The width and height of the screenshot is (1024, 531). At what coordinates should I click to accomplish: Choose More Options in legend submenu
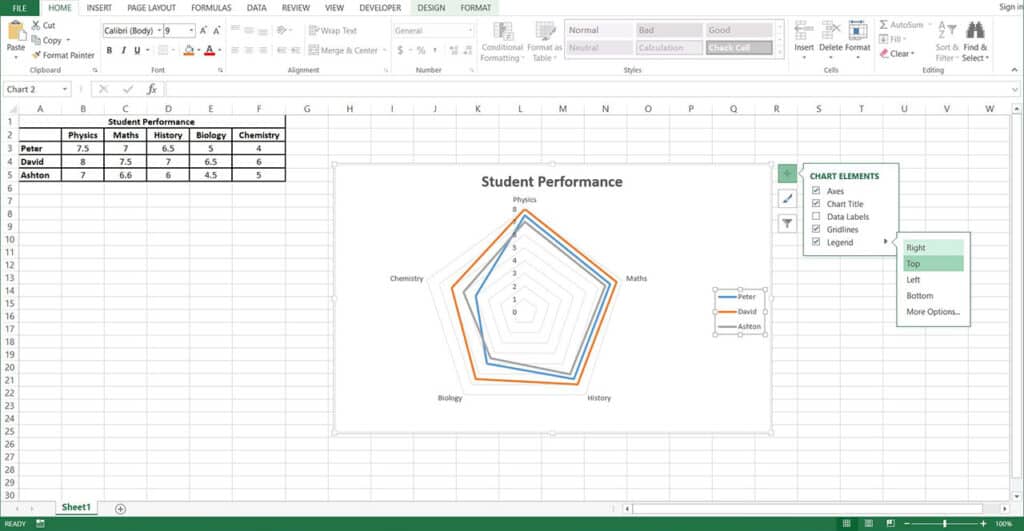[x=932, y=312]
